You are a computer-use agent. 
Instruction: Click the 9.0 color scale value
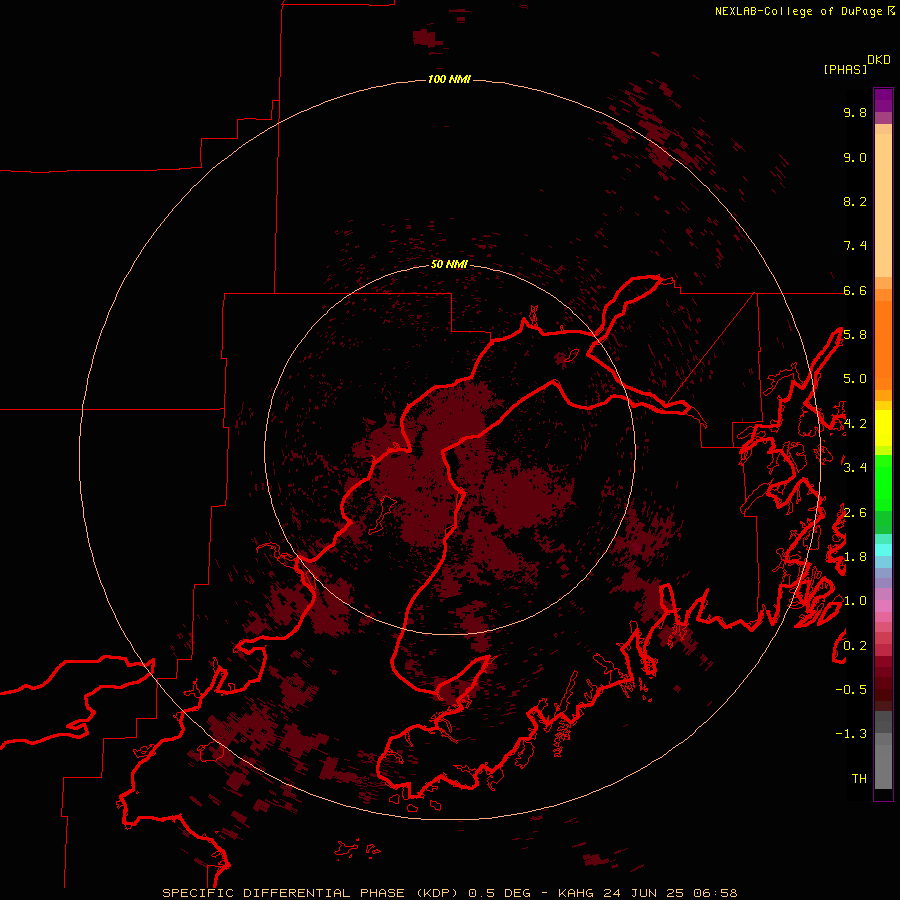855,157
